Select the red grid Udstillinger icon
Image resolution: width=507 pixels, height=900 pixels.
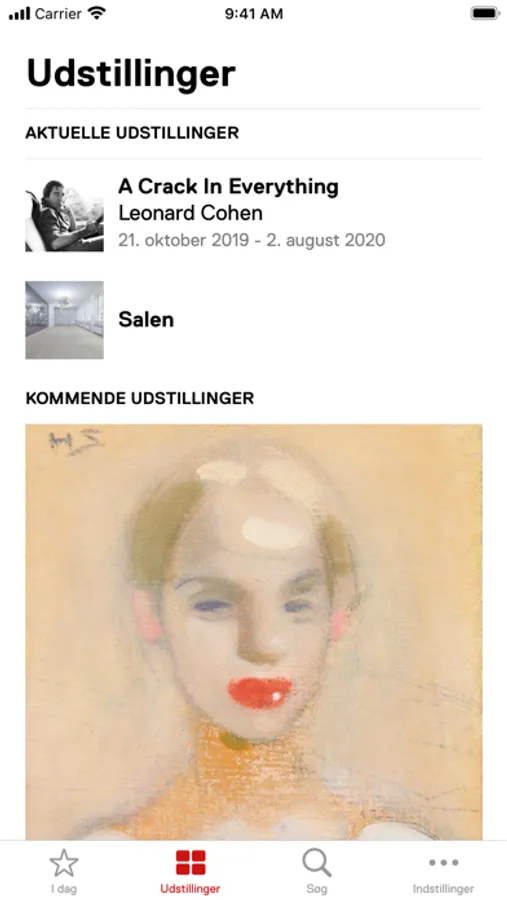[191, 863]
